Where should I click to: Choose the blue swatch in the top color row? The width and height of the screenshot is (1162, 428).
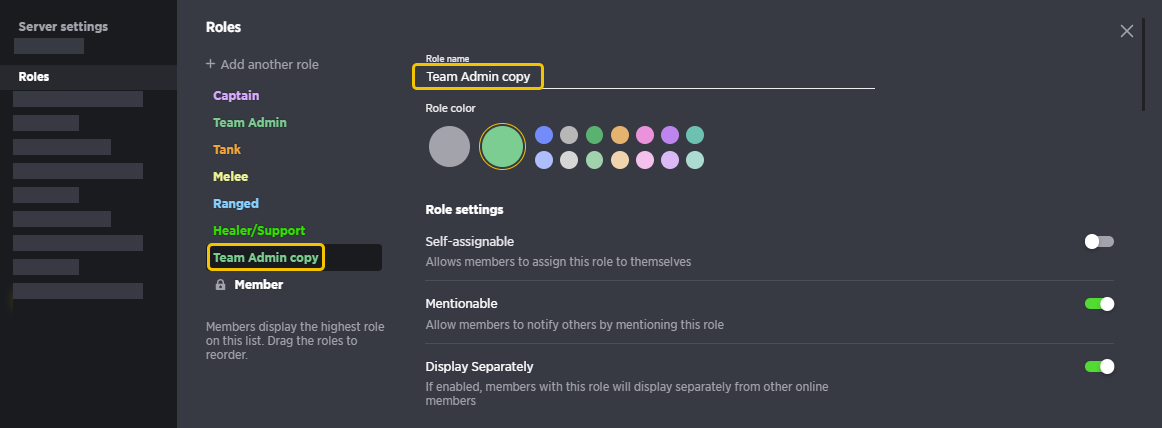click(x=544, y=135)
